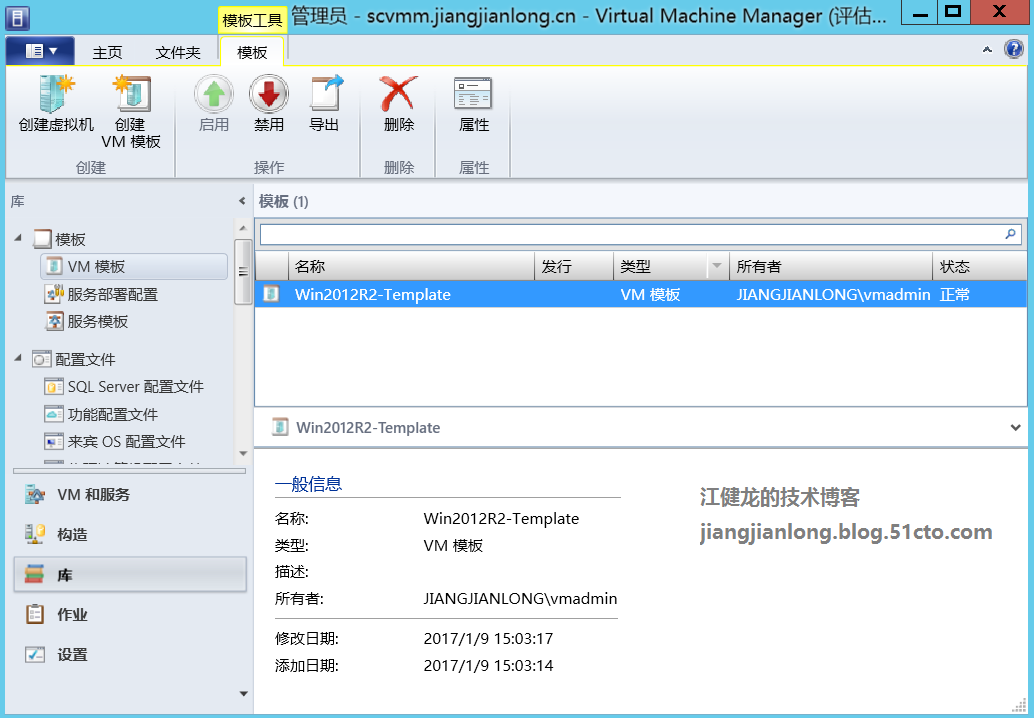This screenshot has height=718, width=1034.
Task: Open the blue application menu dropdown button
Action: tap(40, 51)
